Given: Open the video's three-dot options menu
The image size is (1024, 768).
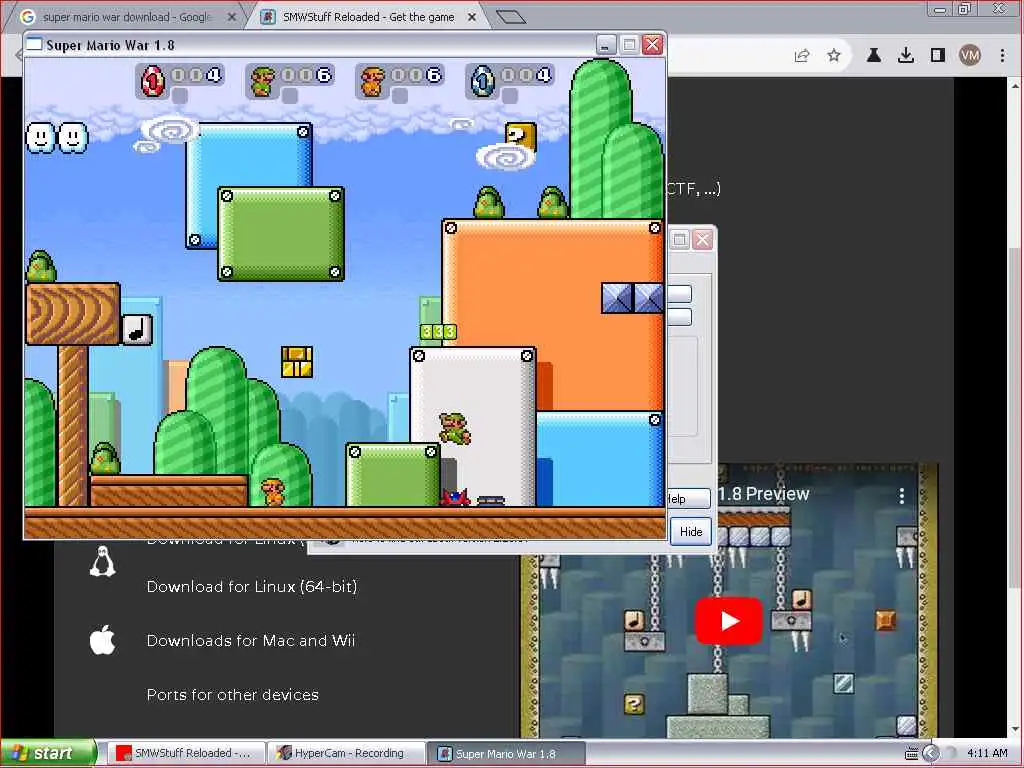Looking at the screenshot, I should click(902, 496).
